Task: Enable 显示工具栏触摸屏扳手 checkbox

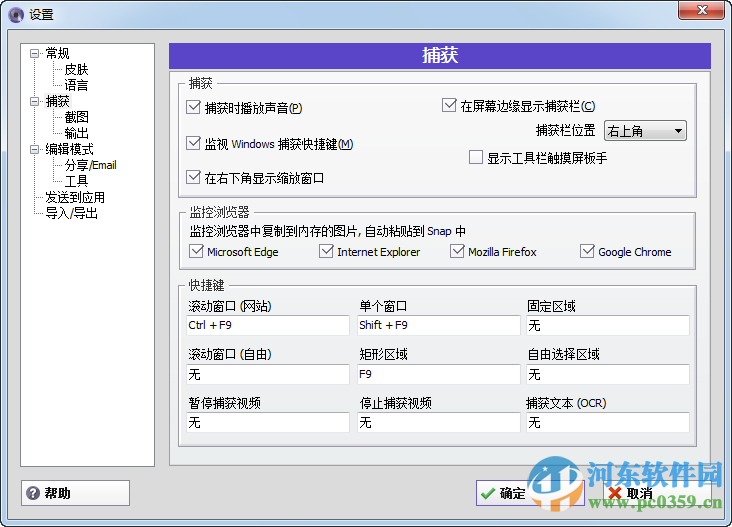Action: pos(476,157)
